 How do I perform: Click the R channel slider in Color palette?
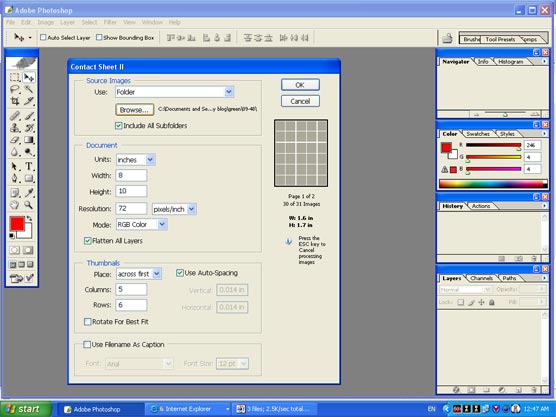pyautogui.click(x=493, y=145)
